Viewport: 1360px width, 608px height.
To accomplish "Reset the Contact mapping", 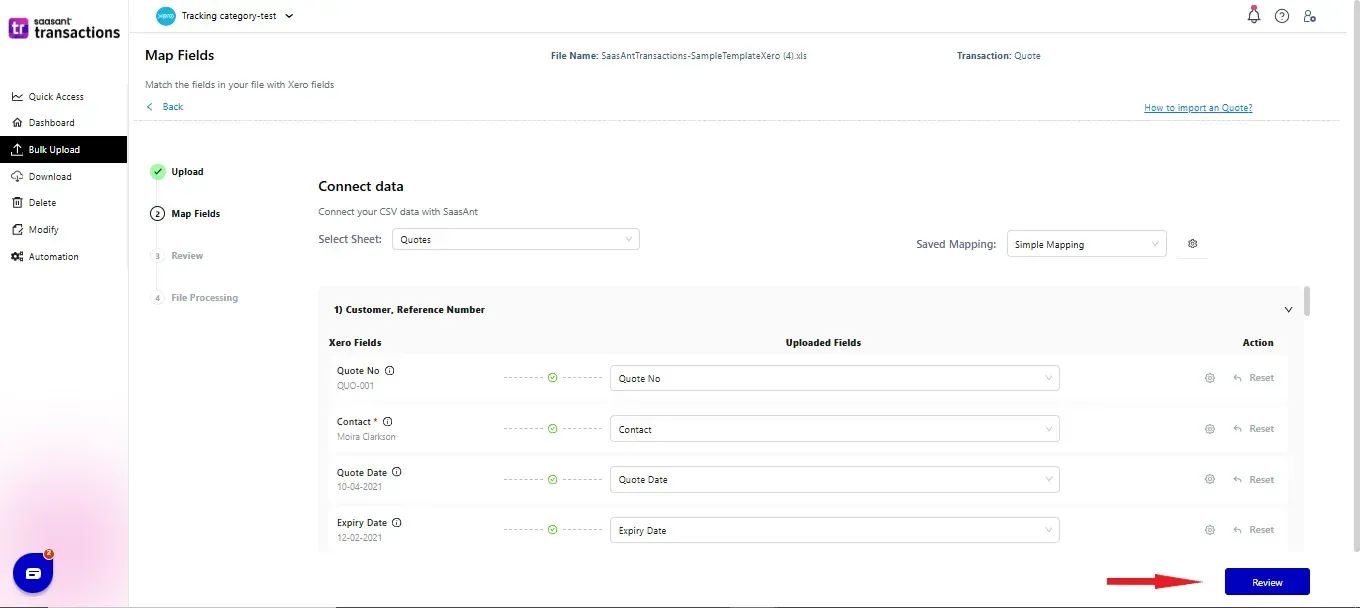I will (x=1254, y=429).
